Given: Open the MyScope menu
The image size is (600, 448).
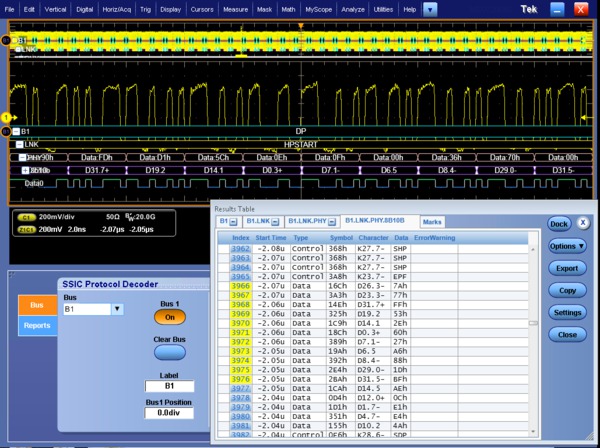Looking at the screenshot, I should [x=318, y=10].
